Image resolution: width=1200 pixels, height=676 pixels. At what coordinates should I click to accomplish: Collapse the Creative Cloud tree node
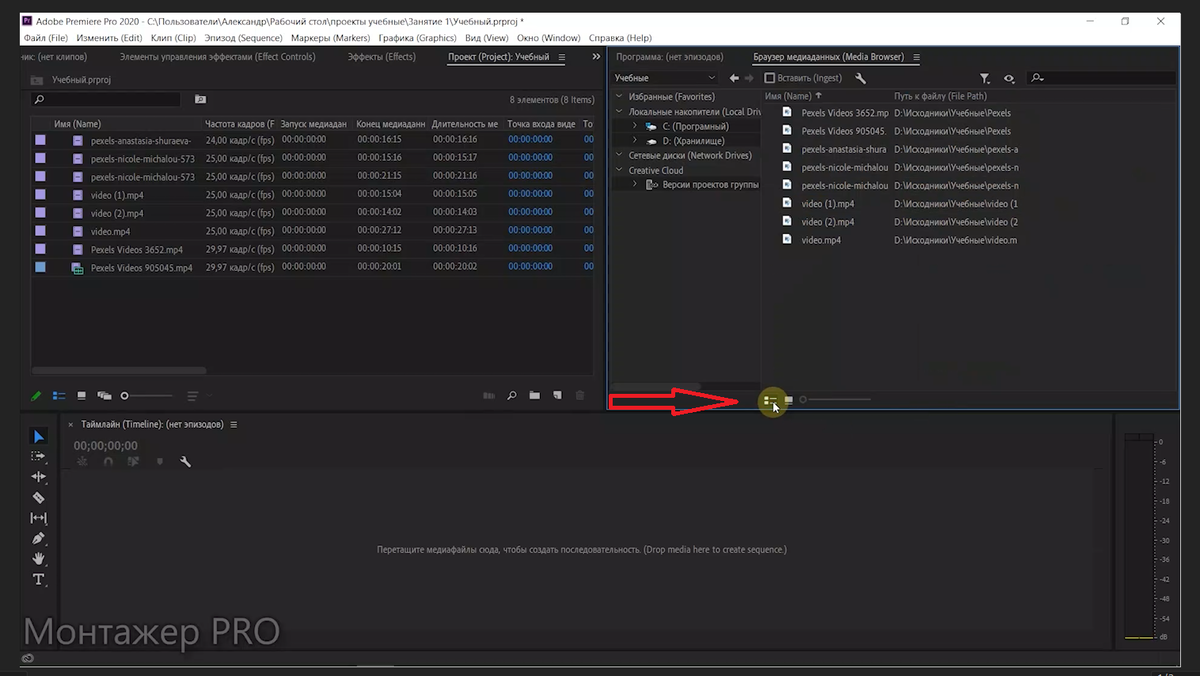click(620, 171)
